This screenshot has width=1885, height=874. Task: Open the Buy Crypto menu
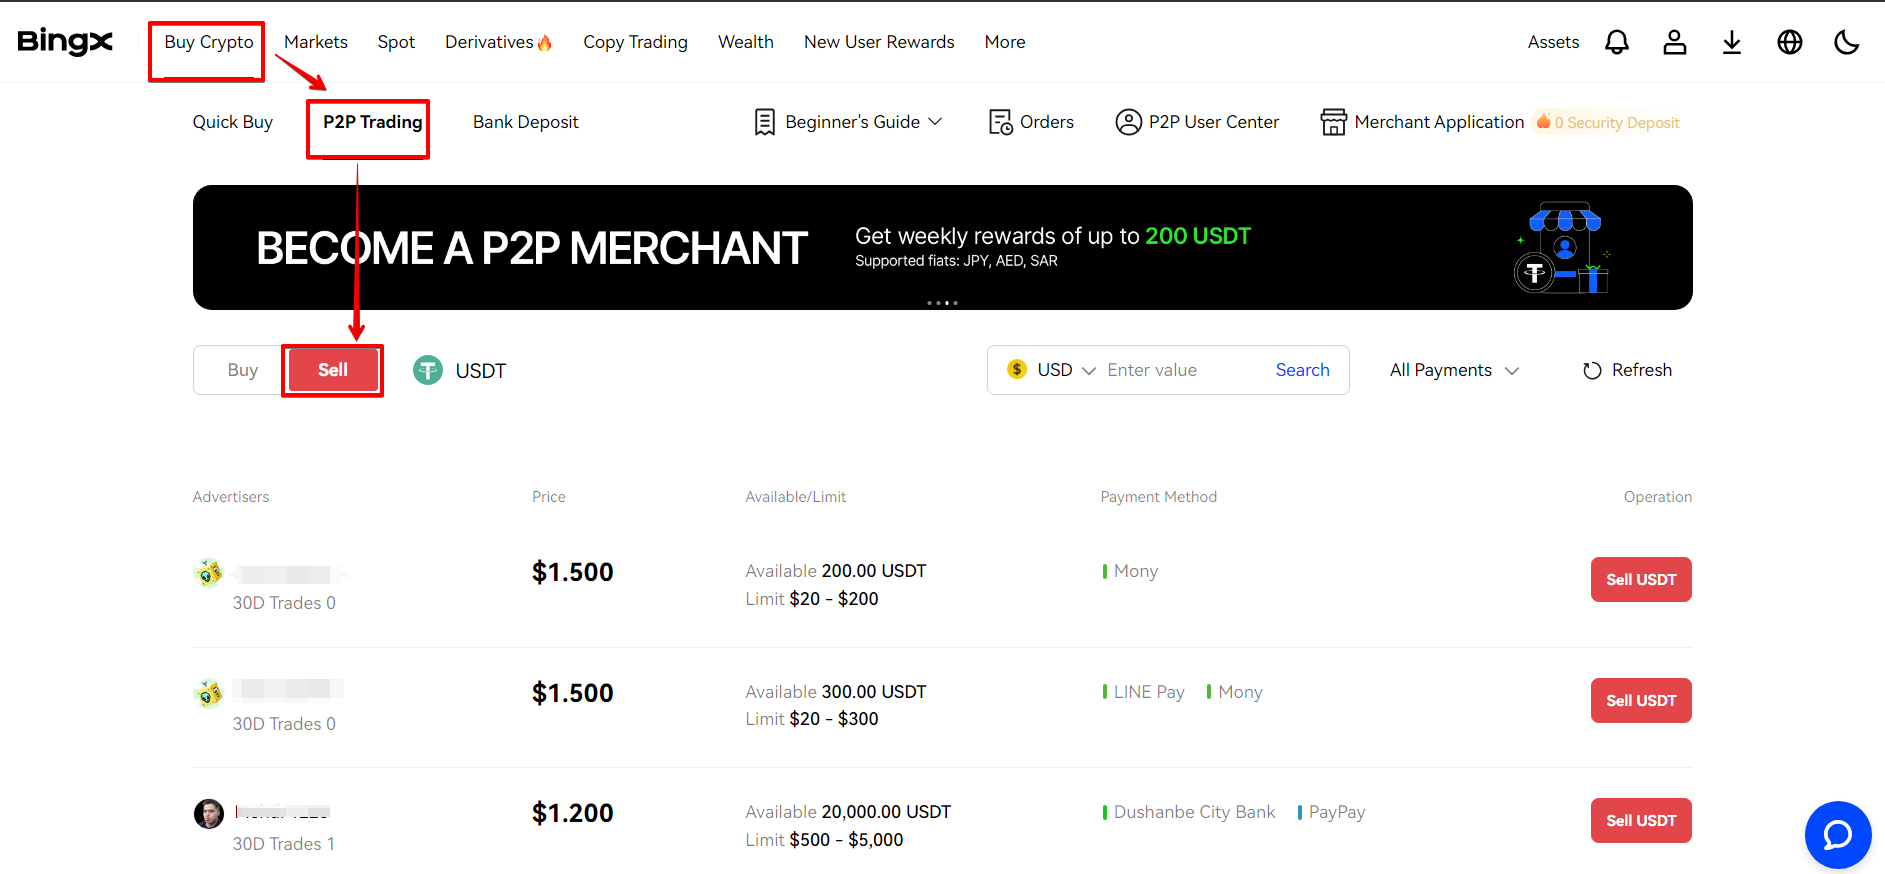[209, 42]
